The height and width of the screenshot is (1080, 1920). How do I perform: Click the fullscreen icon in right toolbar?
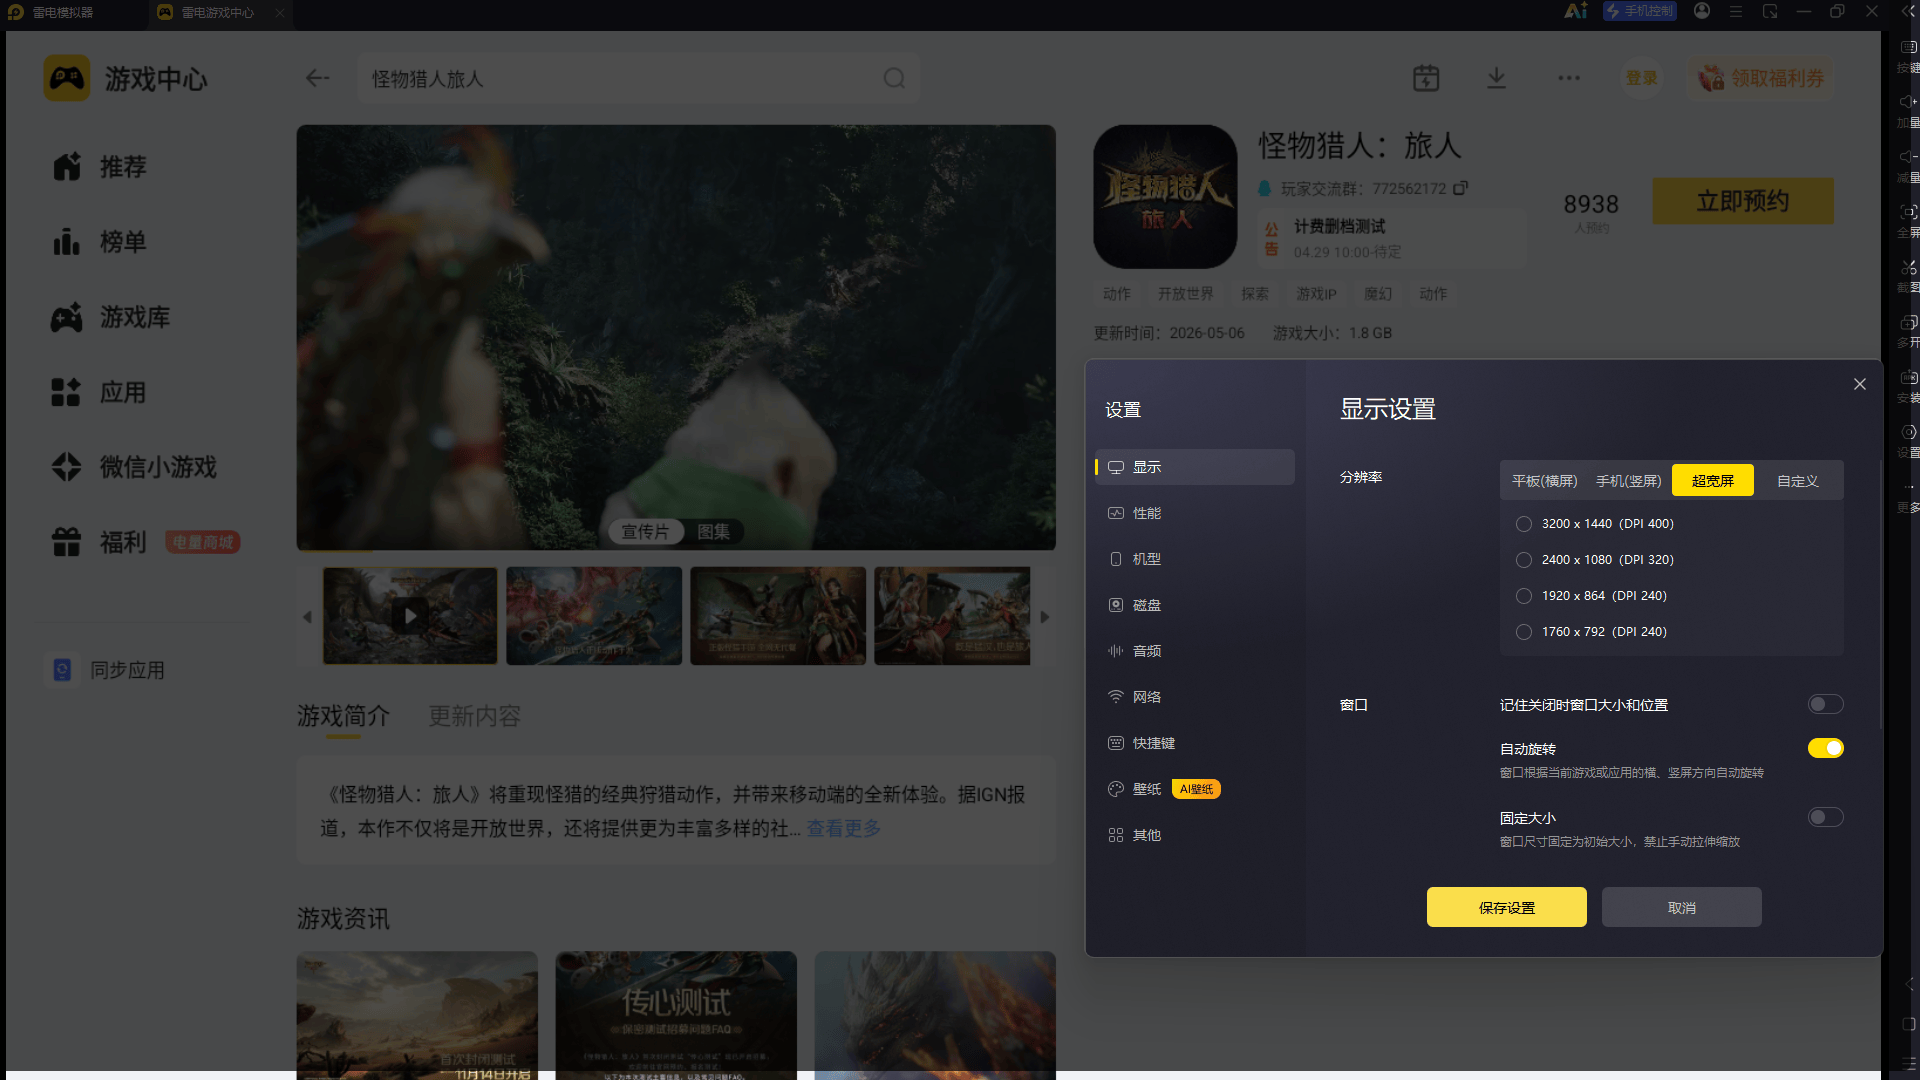(x=1908, y=212)
